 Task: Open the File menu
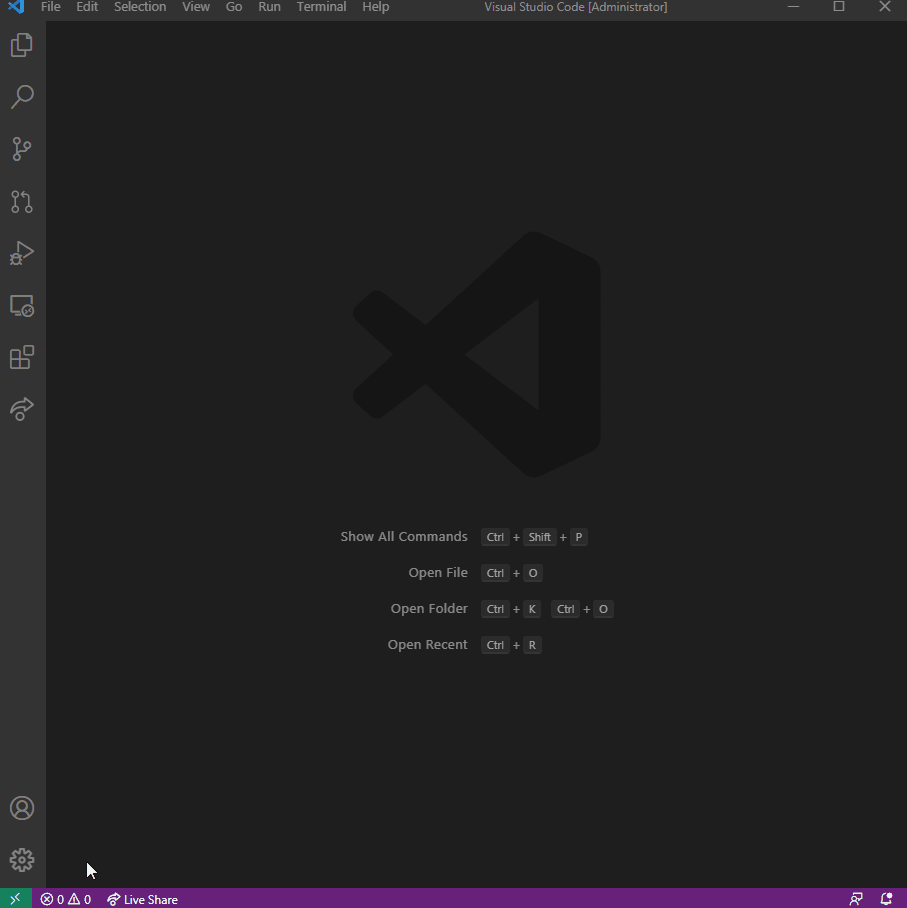coord(50,7)
